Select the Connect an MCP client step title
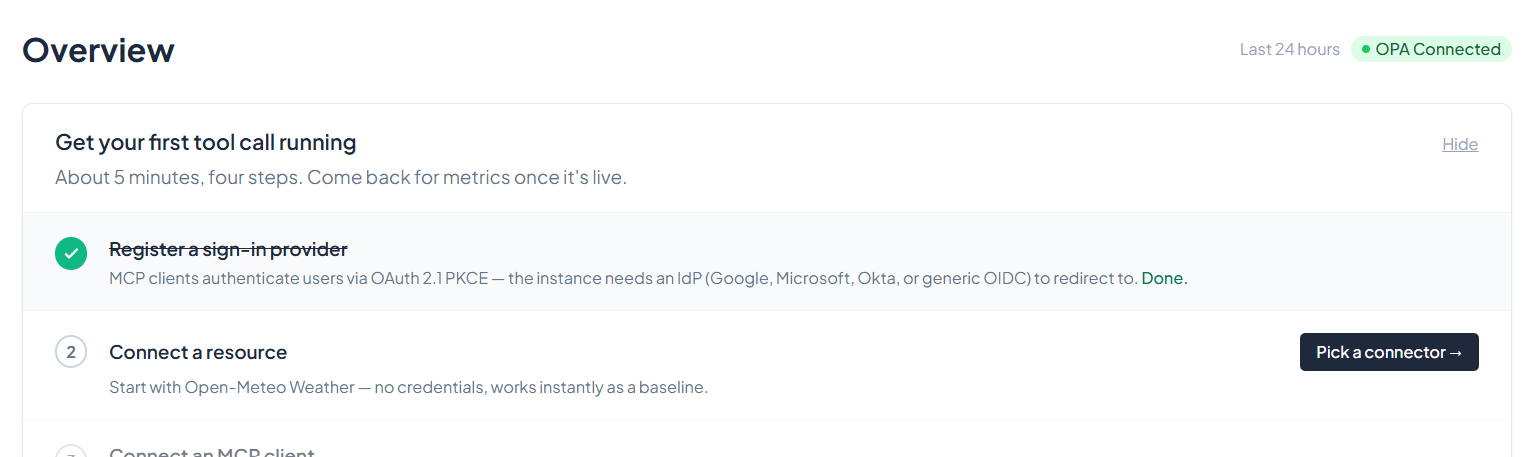 (212, 452)
